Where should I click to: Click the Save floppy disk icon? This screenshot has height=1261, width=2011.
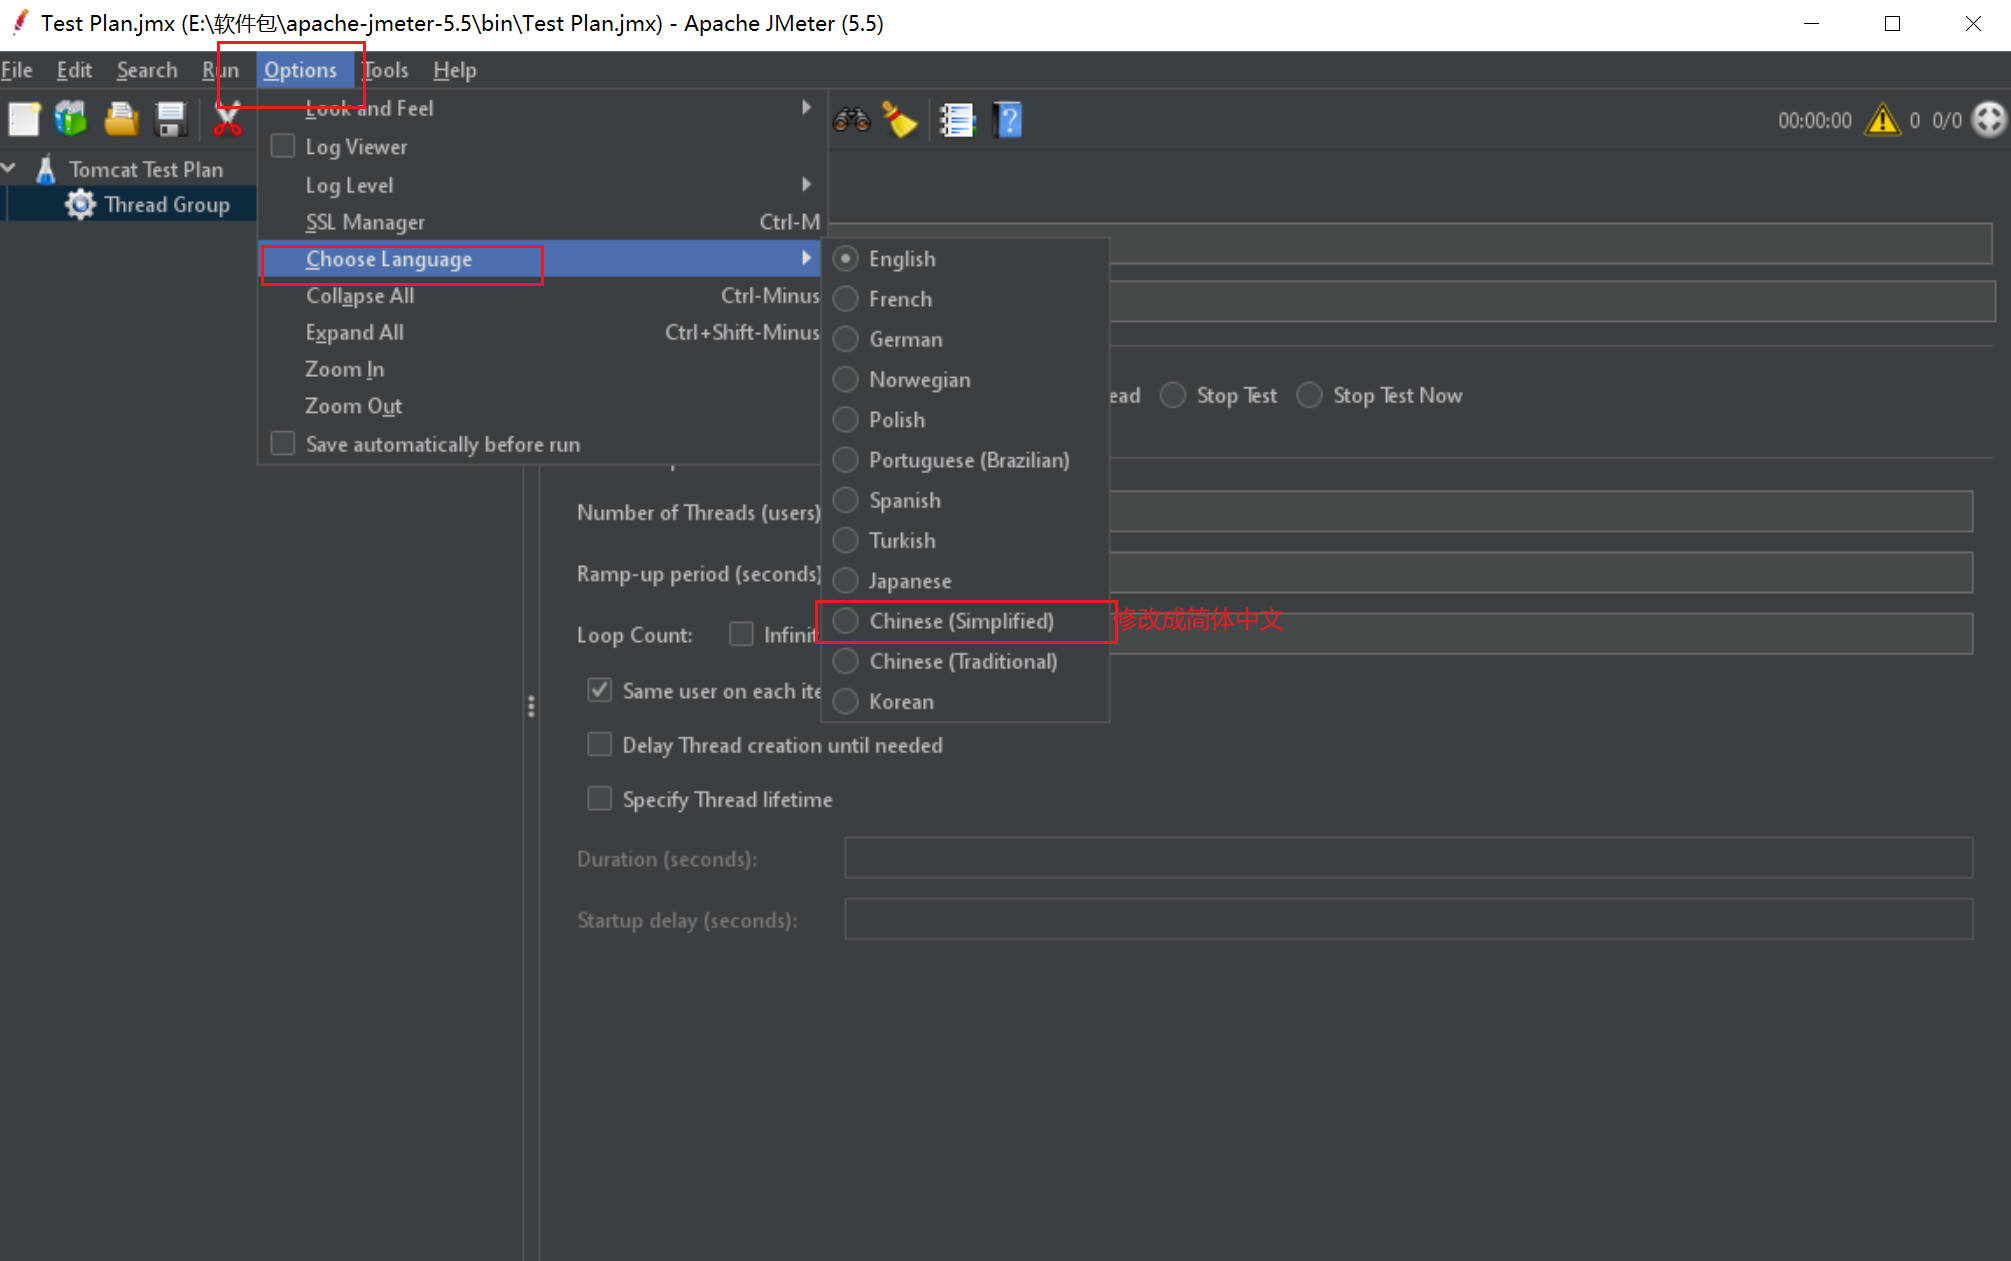[x=171, y=120]
